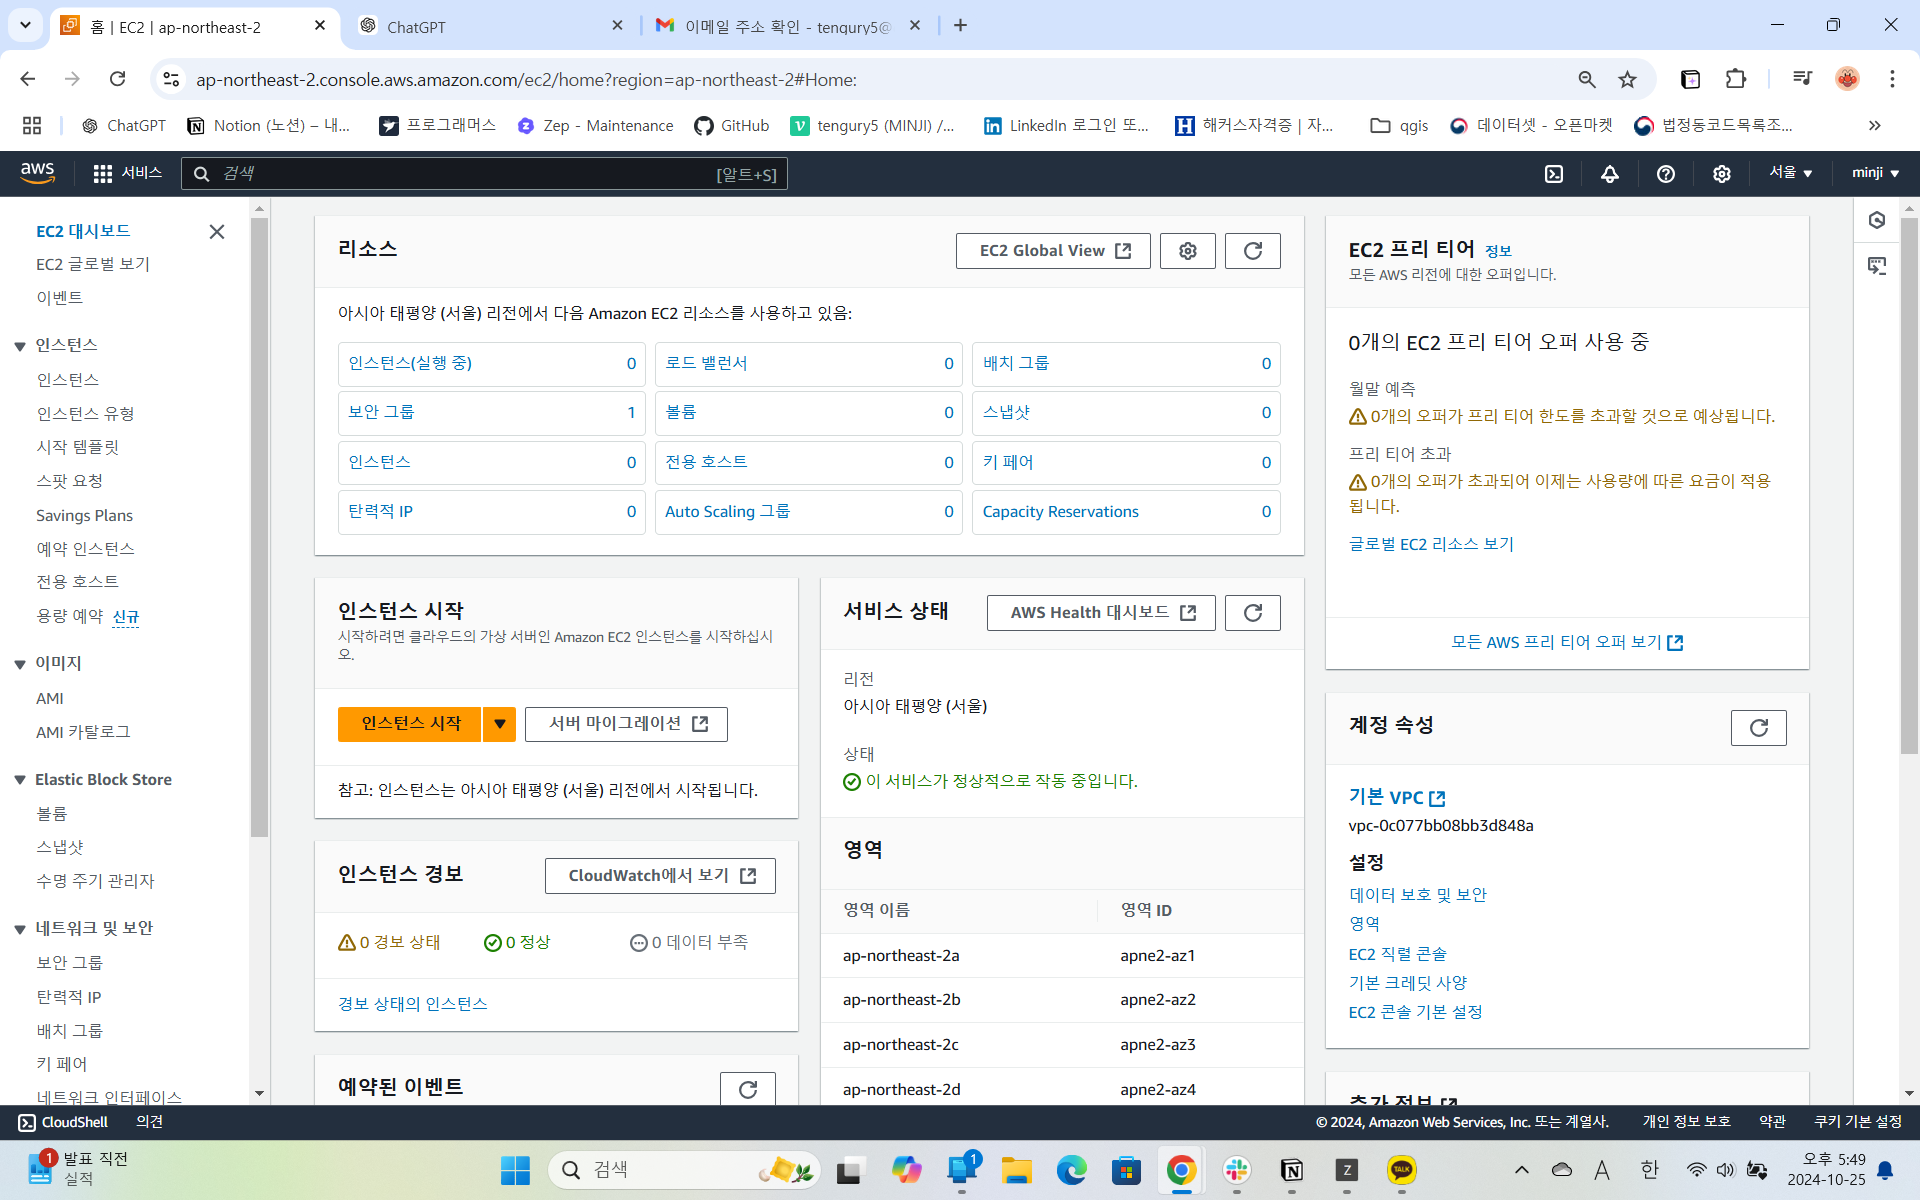Image resolution: width=1920 pixels, height=1200 pixels.
Task: Bookmark this page with the star icon
Action: pyautogui.click(x=1628, y=79)
